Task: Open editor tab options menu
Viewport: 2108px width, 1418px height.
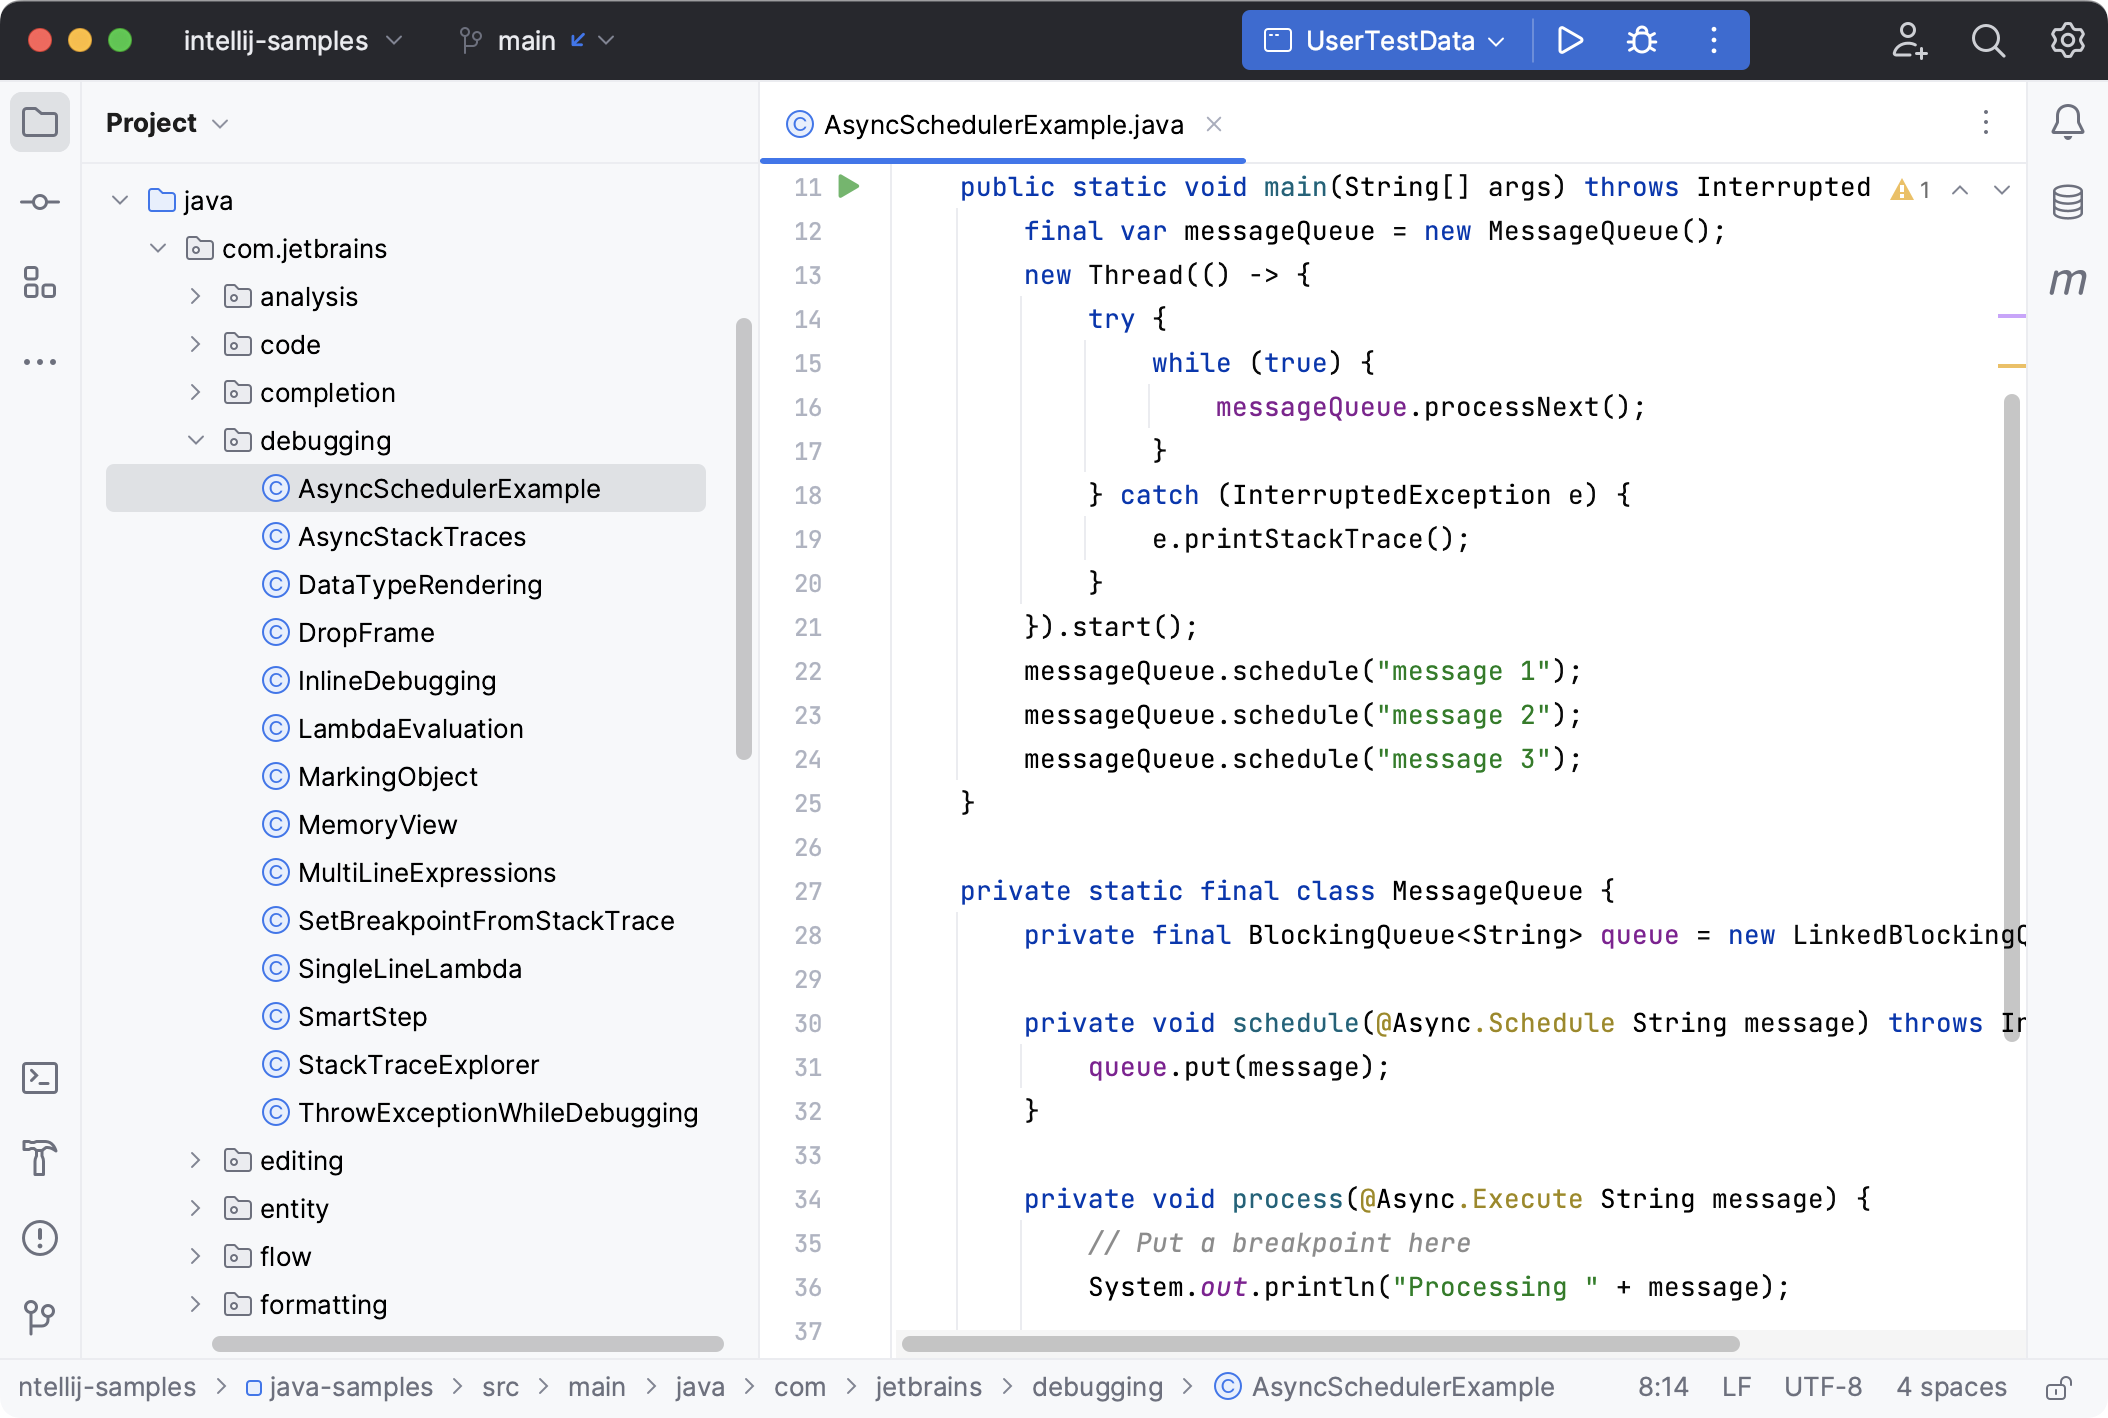Action: (x=1986, y=122)
